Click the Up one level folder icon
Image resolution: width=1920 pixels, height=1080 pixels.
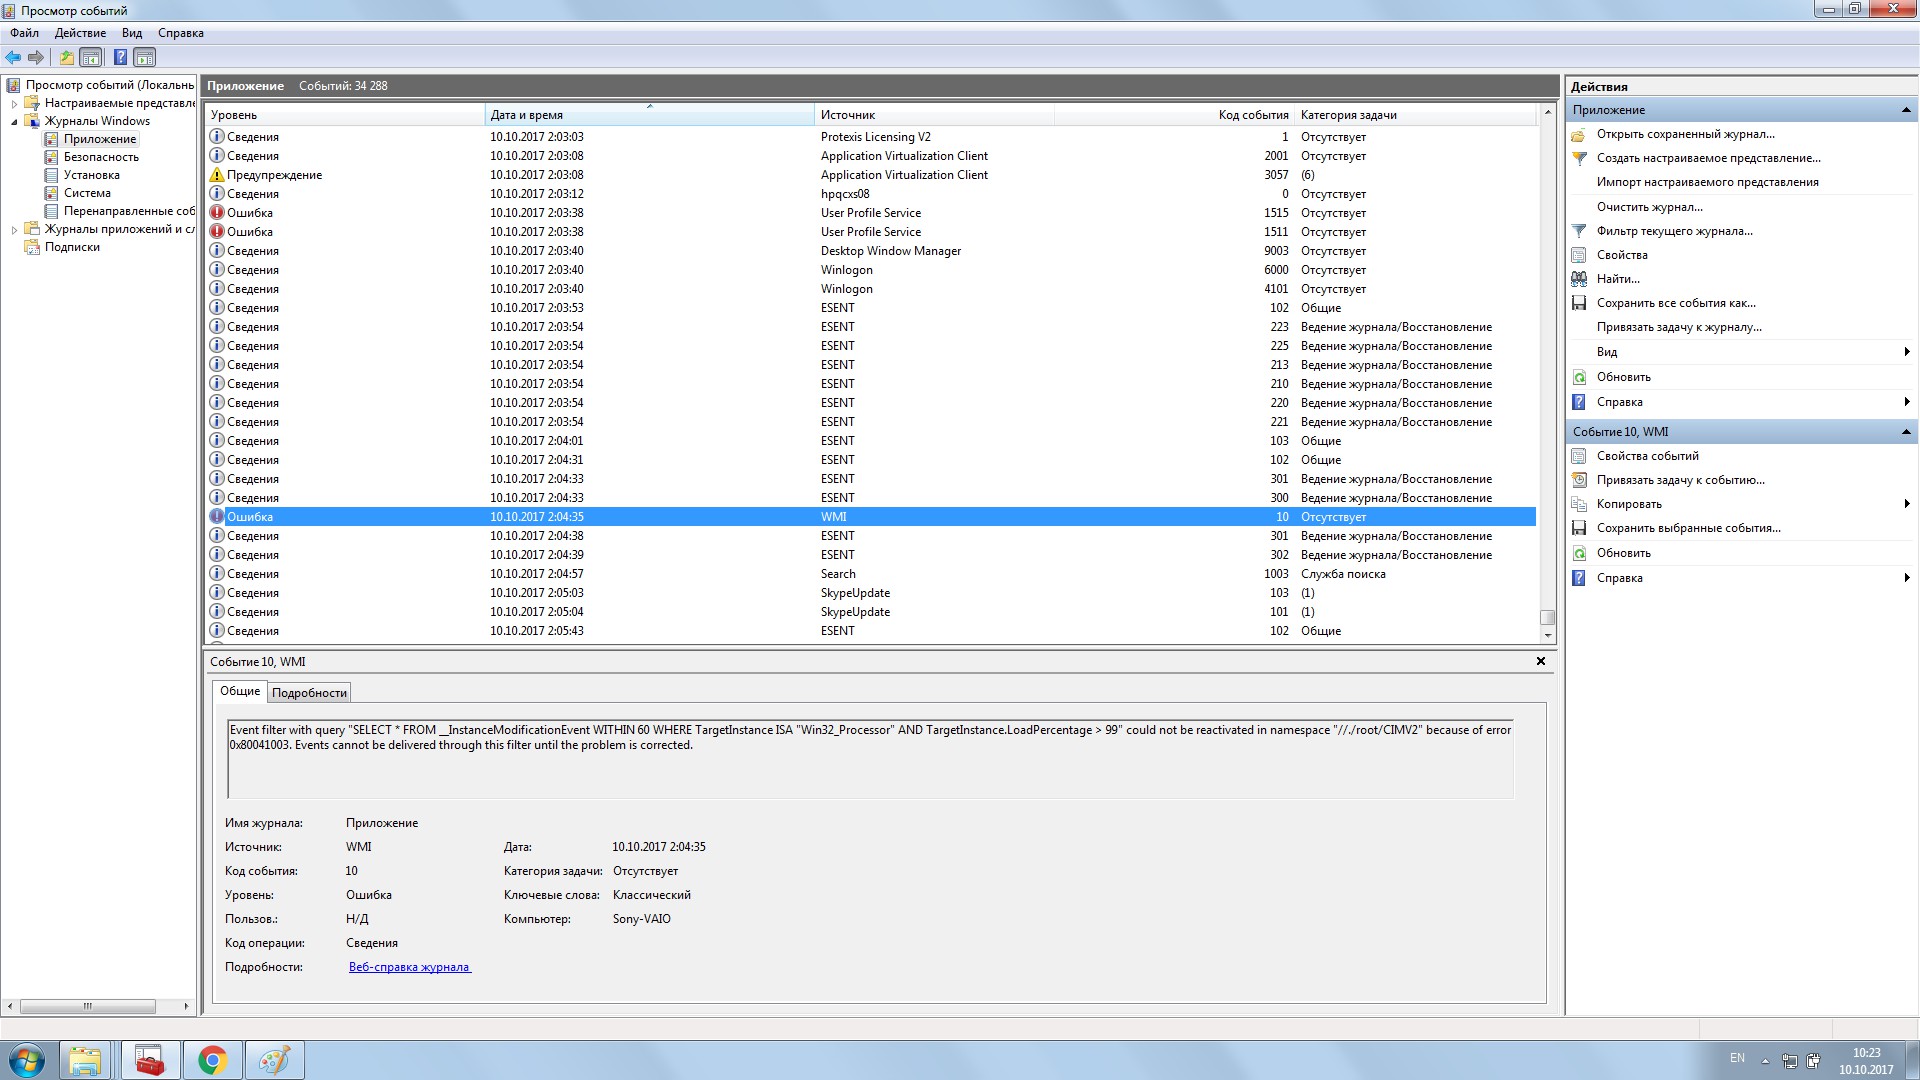click(66, 57)
